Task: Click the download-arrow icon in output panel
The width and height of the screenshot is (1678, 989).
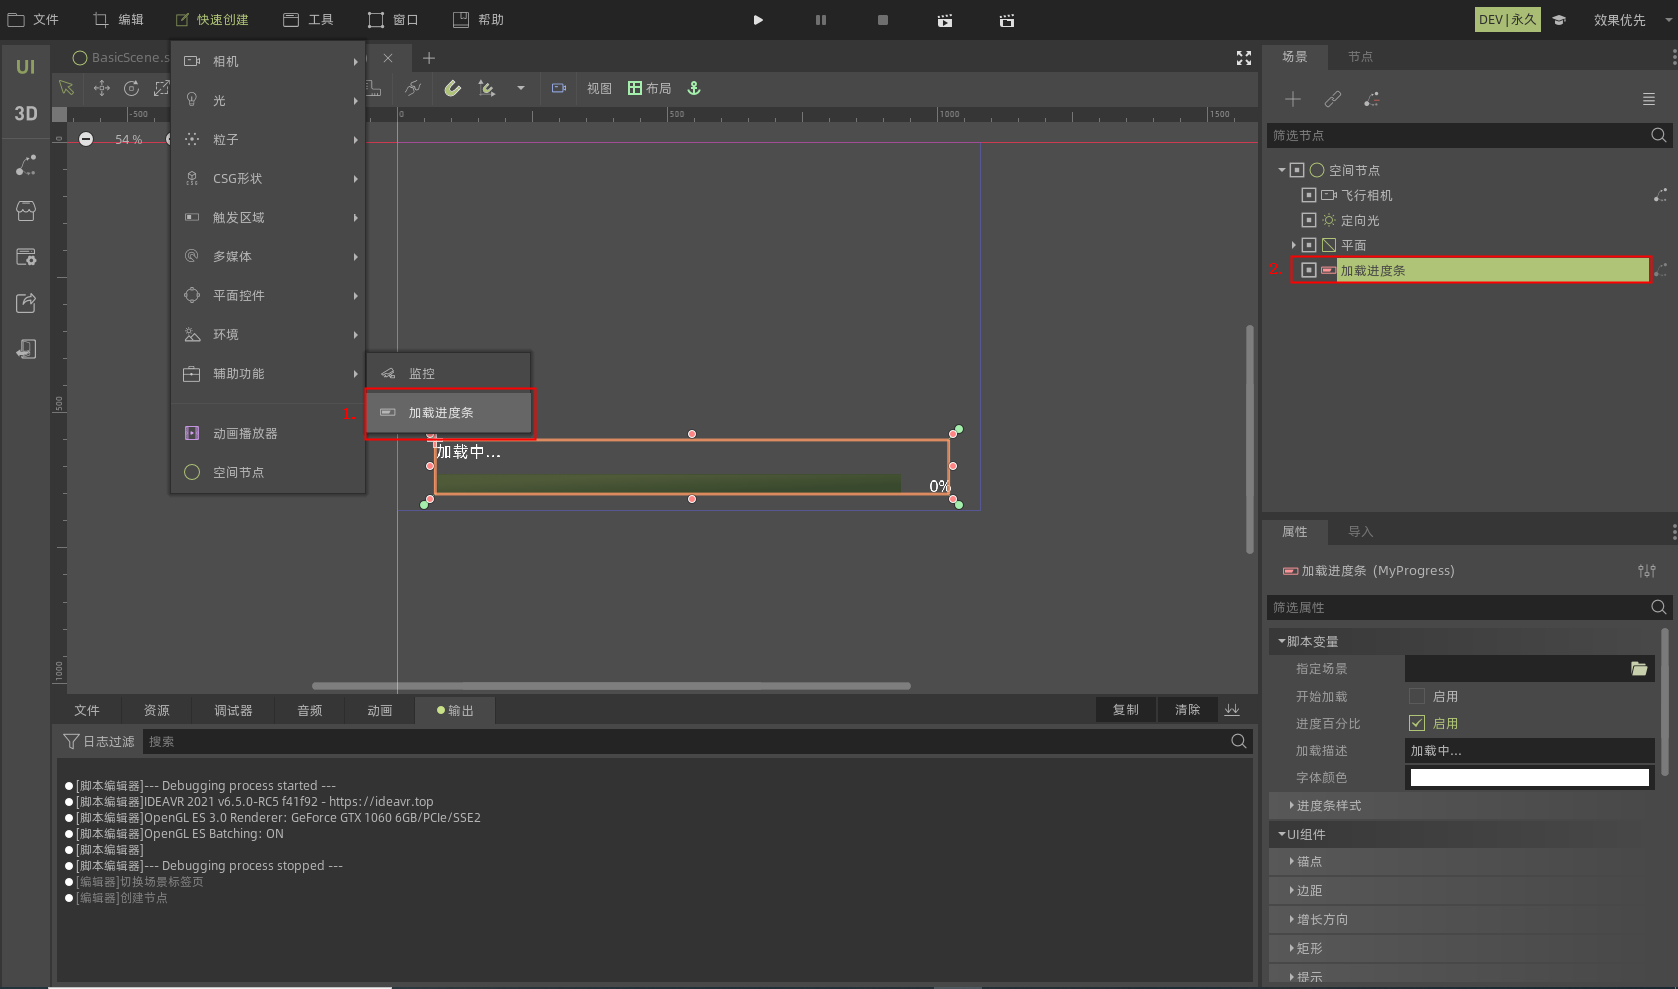Action: pos(1232,710)
